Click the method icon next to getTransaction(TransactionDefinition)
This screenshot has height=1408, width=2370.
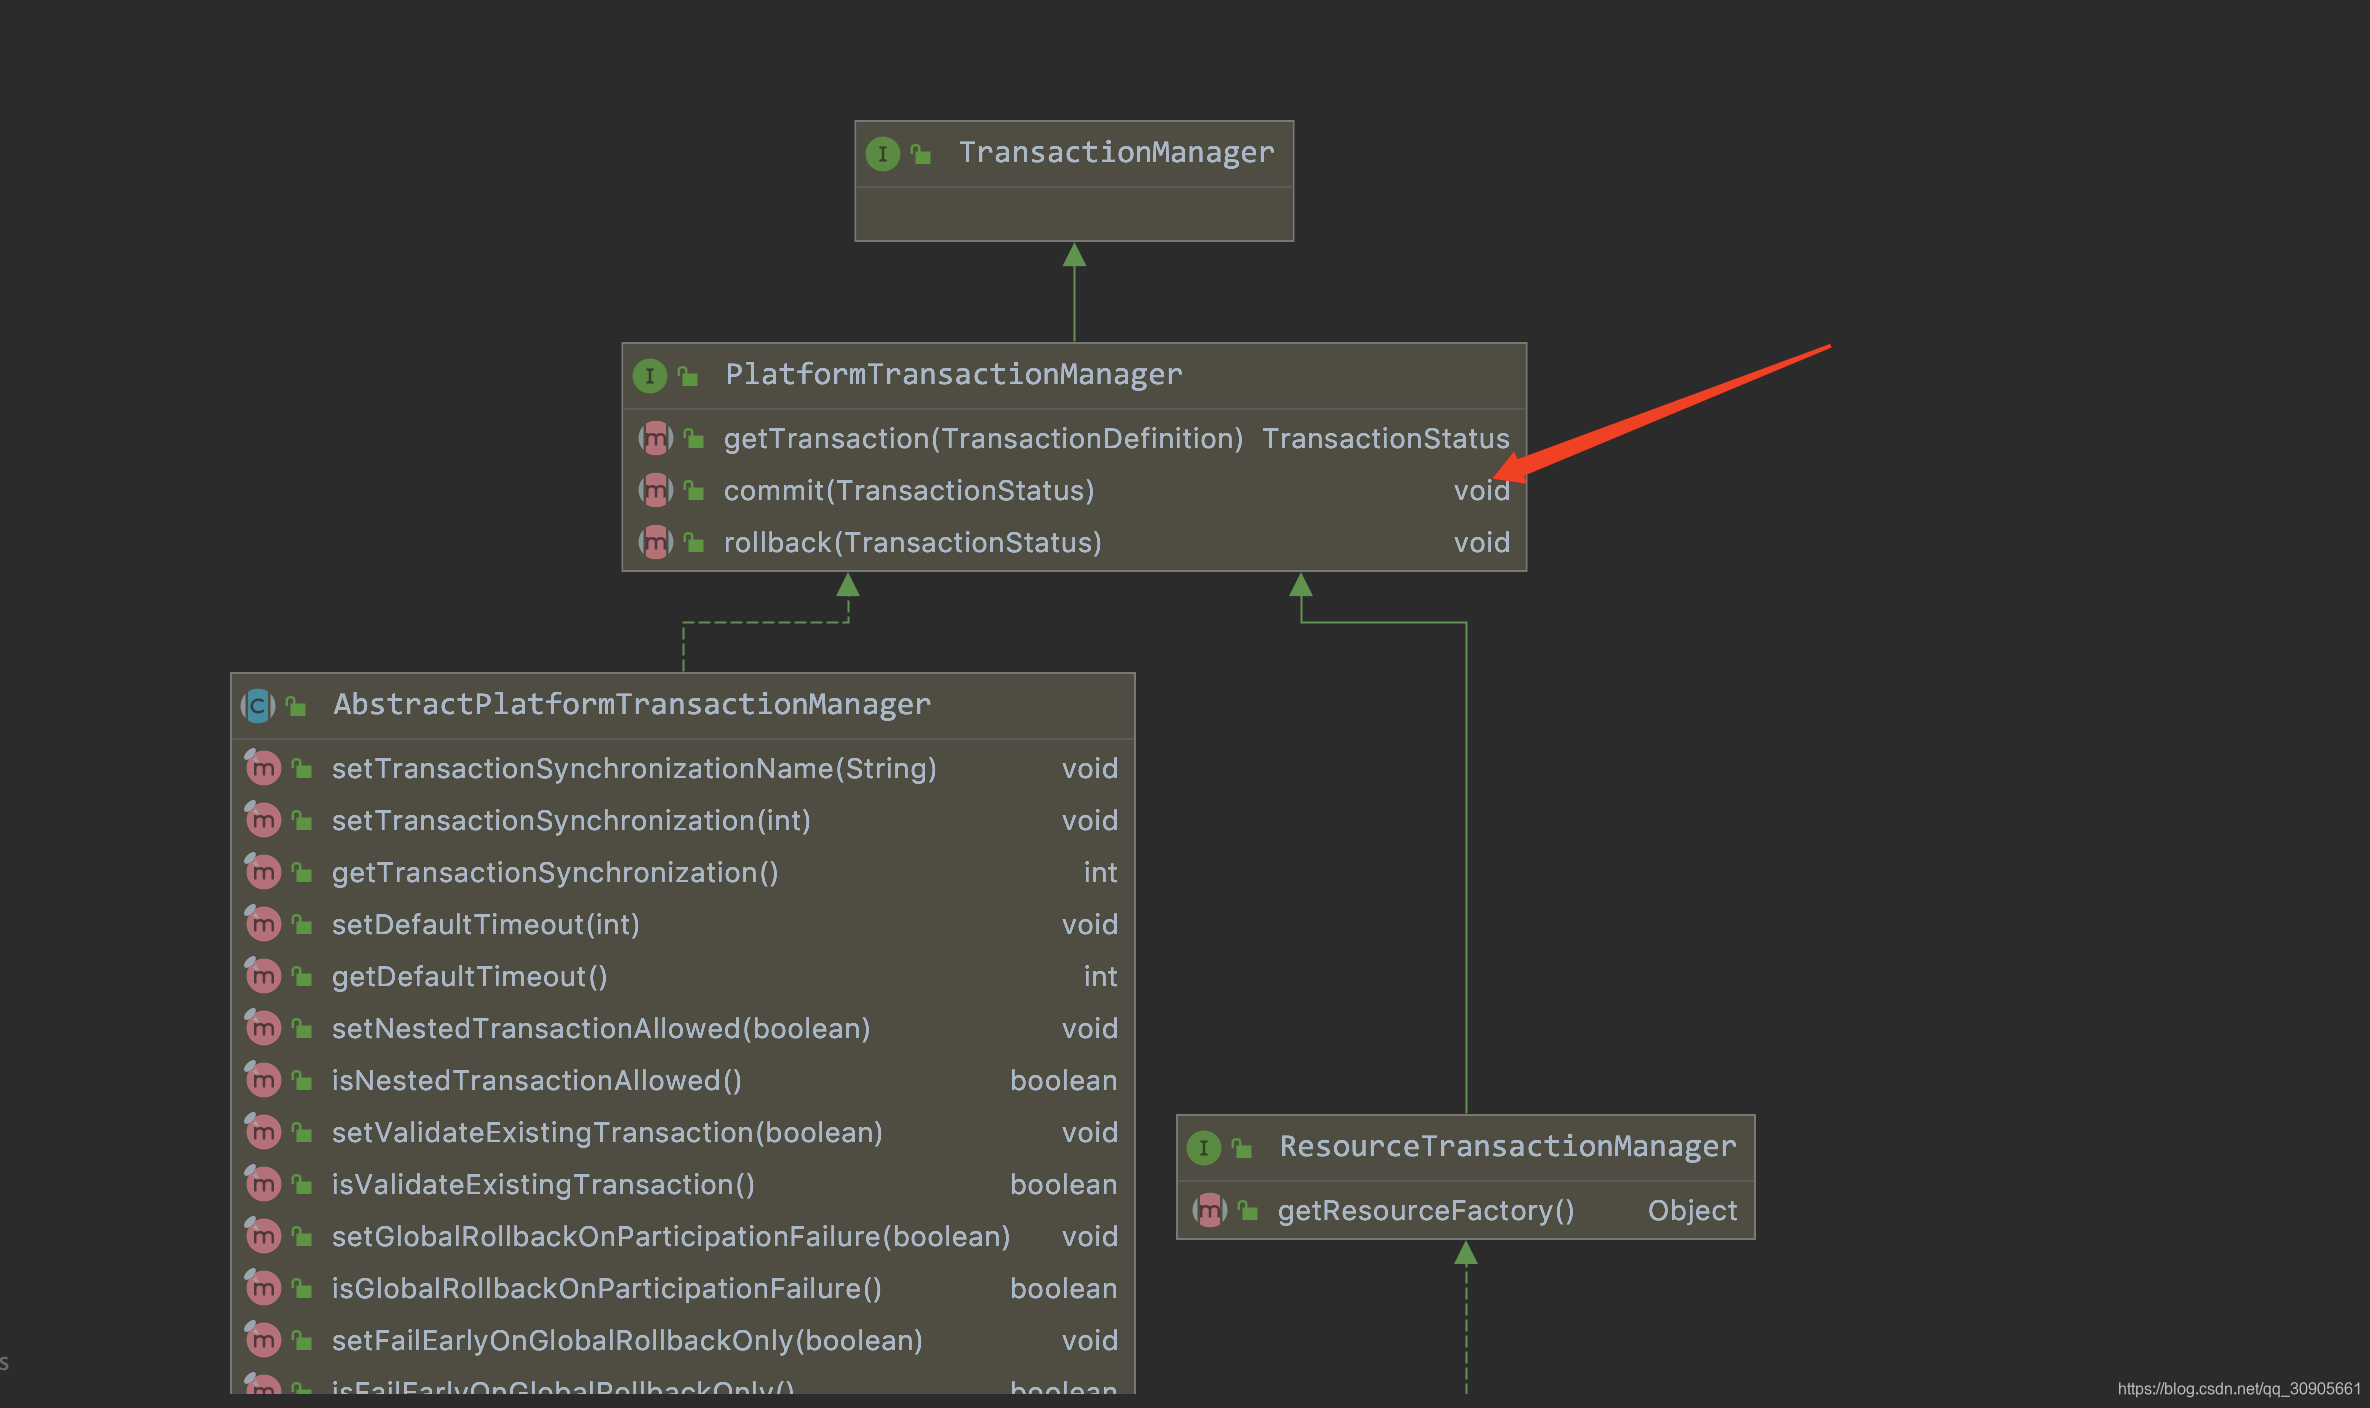pos(655,438)
